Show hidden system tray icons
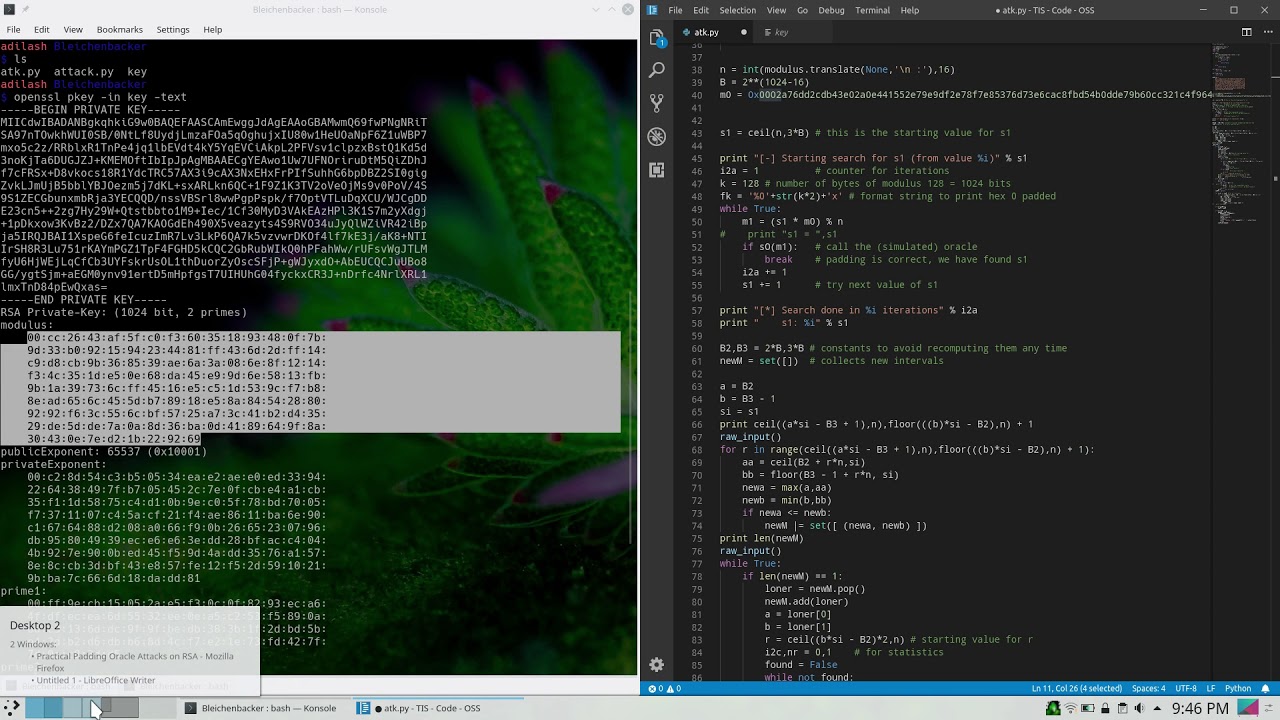 pos(1159,708)
